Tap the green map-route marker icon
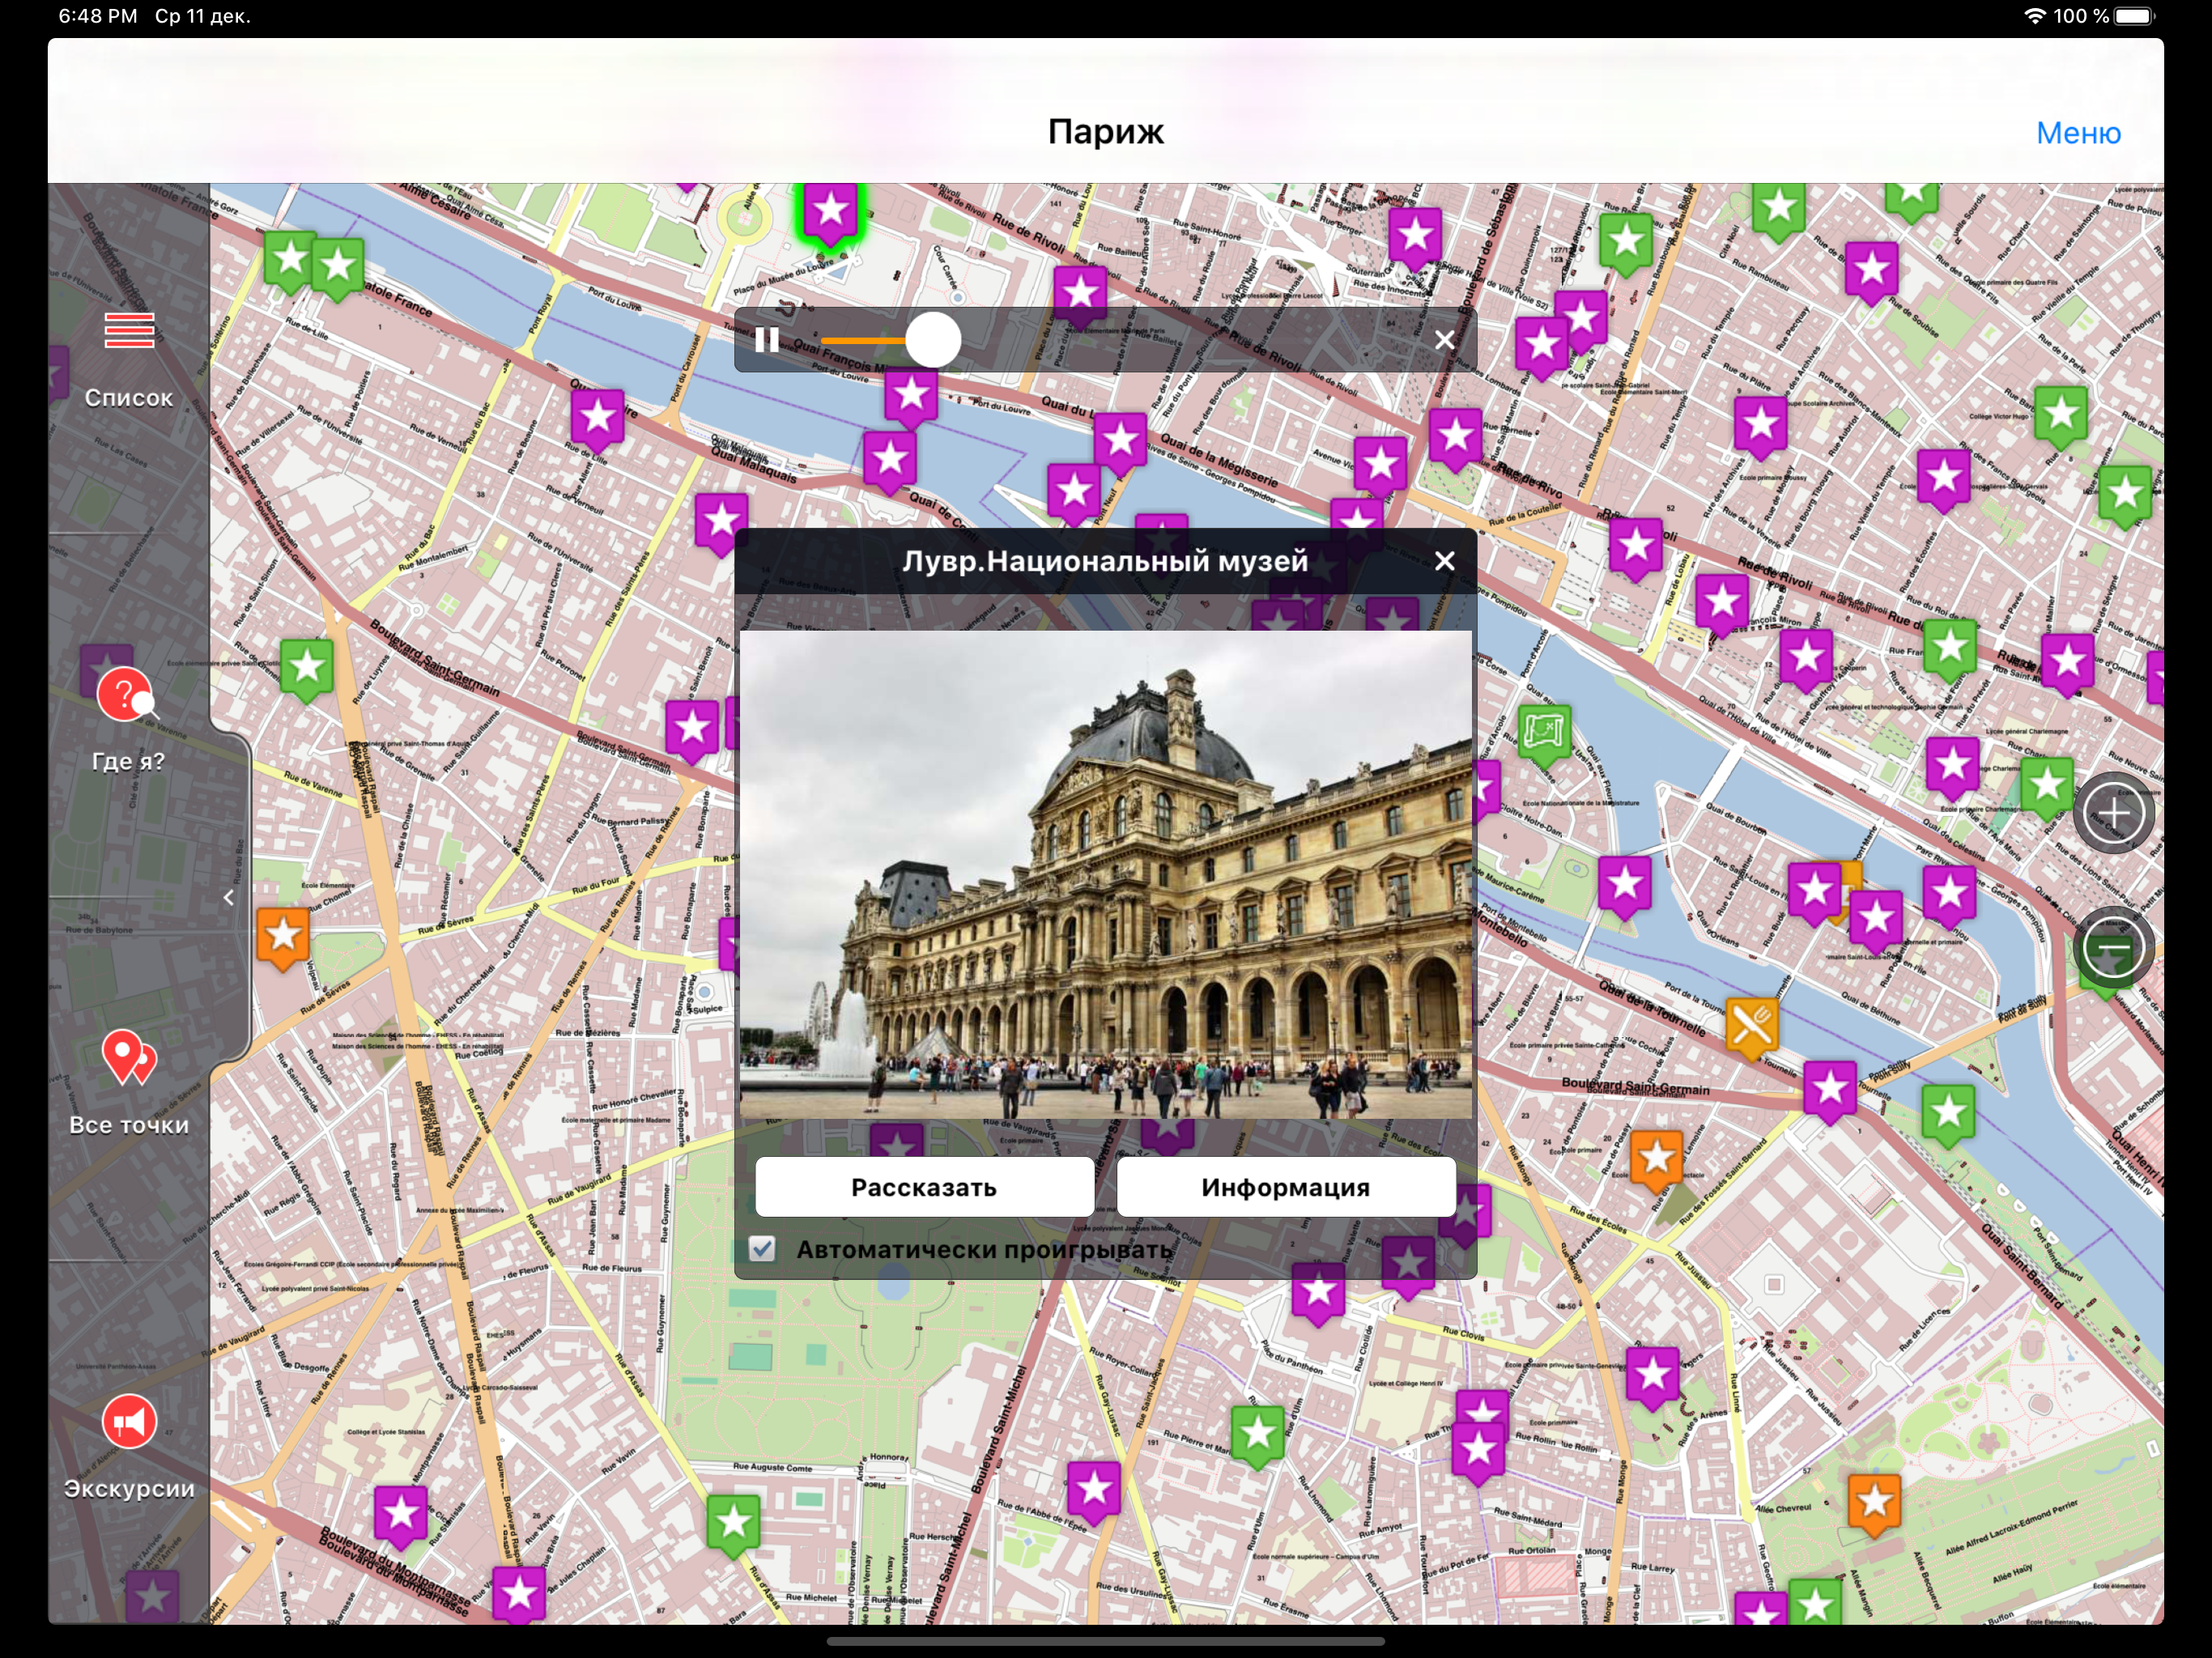Image resolution: width=2212 pixels, height=1658 pixels. [x=1544, y=732]
